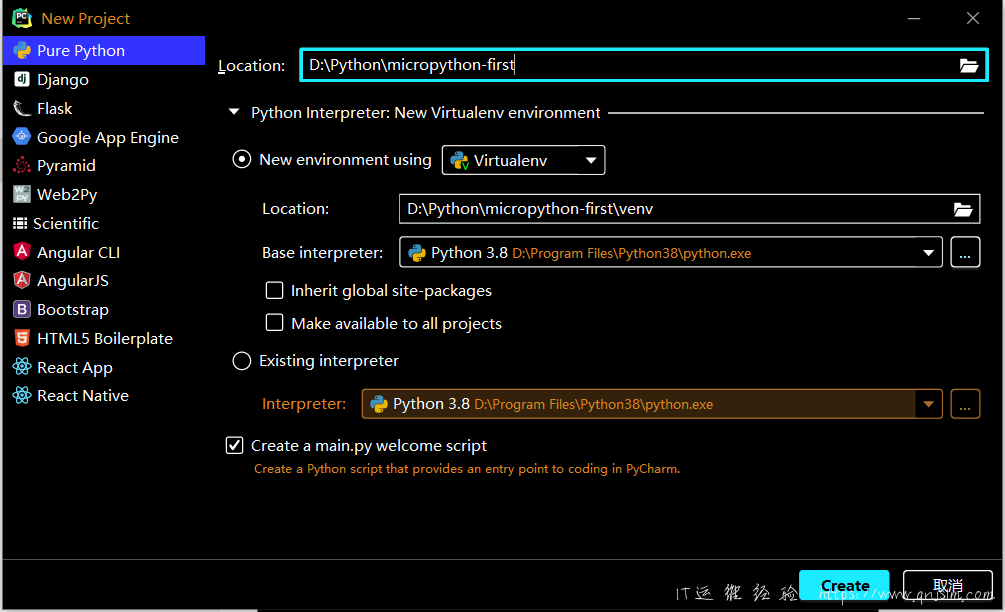Open the Base interpreter dropdown arrow

pyautogui.click(x=928, y=253)
